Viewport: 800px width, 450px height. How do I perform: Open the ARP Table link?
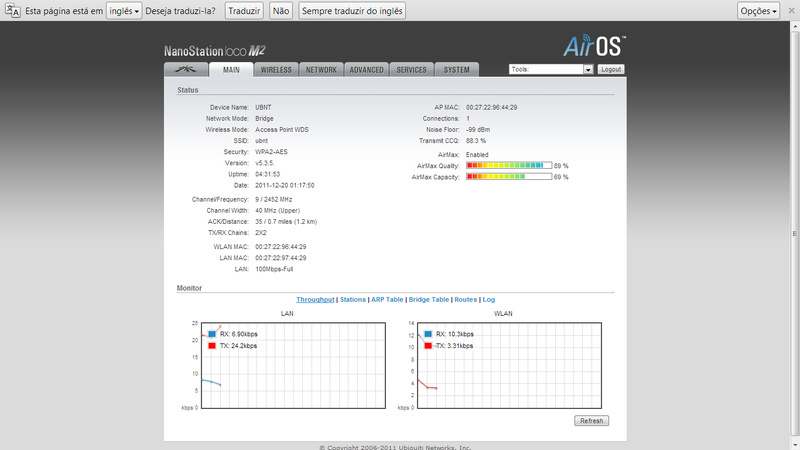click(387, 299)
